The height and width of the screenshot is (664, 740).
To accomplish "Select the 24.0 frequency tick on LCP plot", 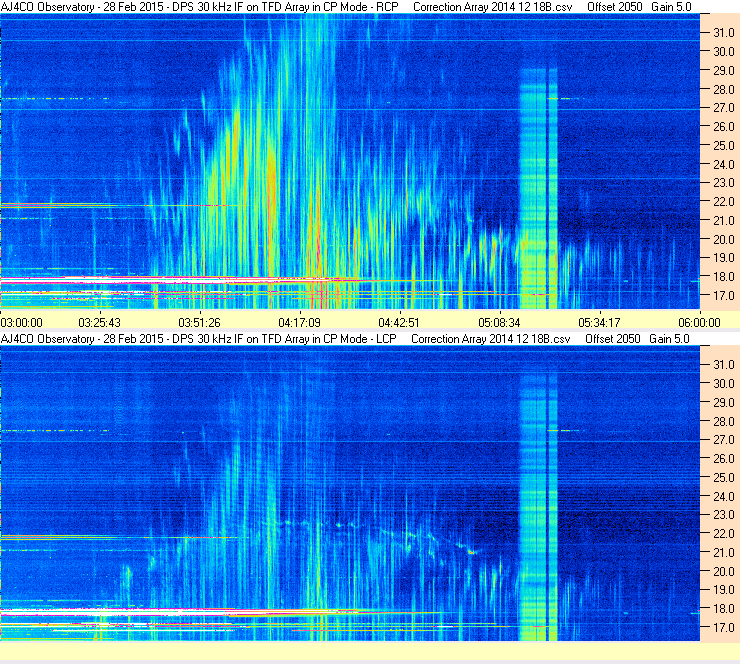I will tap(724, 496).
